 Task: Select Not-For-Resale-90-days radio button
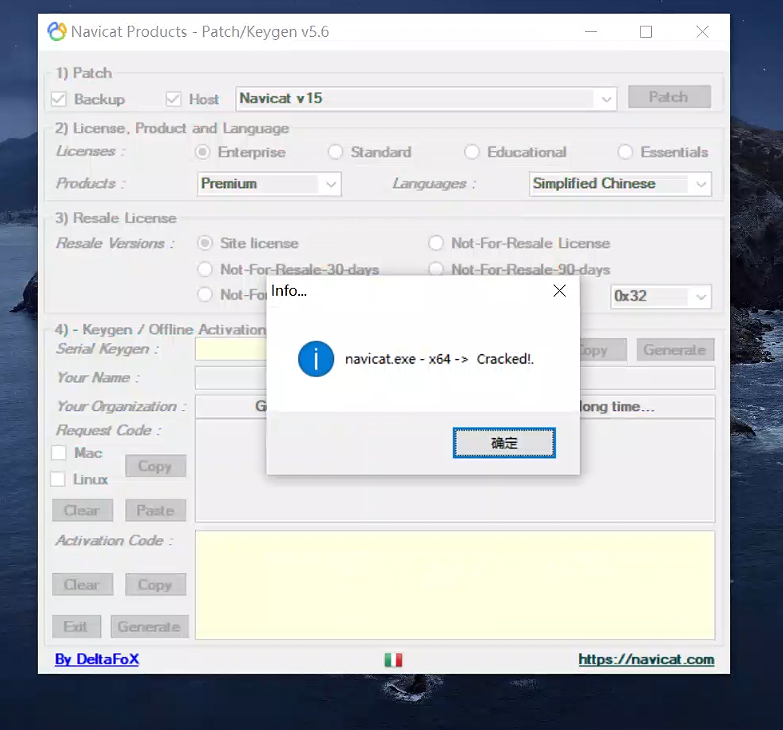(x=436, y=270)
